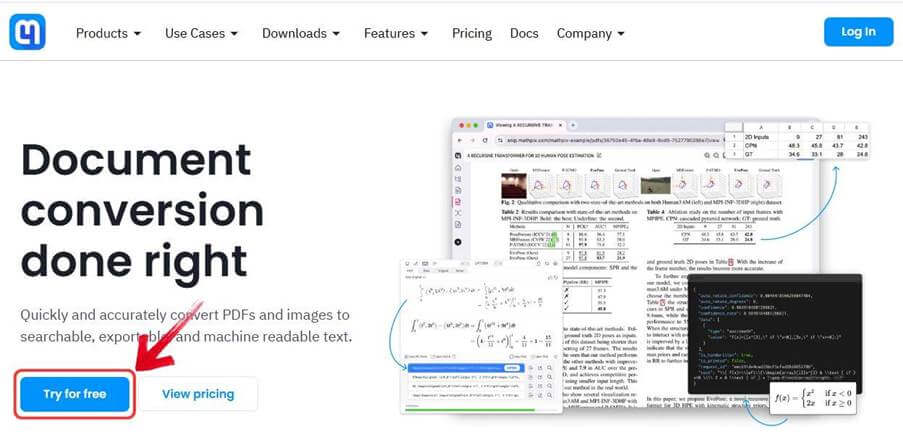
Task: Click the heading 'Document conversion done right'
Action: [142, 210]
